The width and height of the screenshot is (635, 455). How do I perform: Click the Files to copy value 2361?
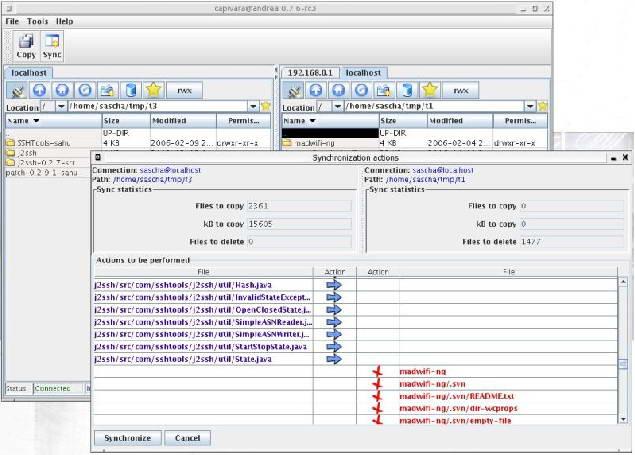tap(299, 206)
